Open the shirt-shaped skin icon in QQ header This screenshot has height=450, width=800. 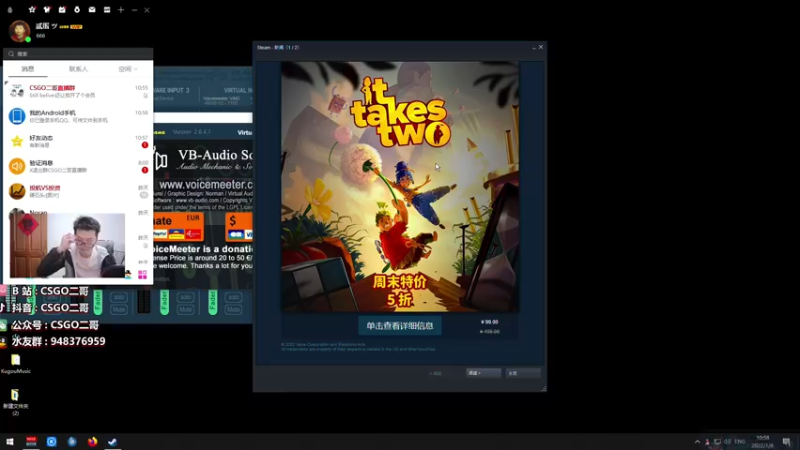point(47,10)
